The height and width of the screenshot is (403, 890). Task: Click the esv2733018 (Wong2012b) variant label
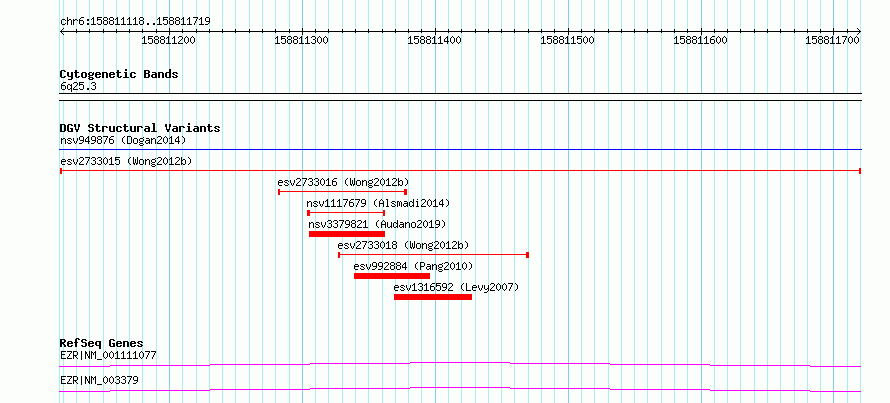coord(403,245)
